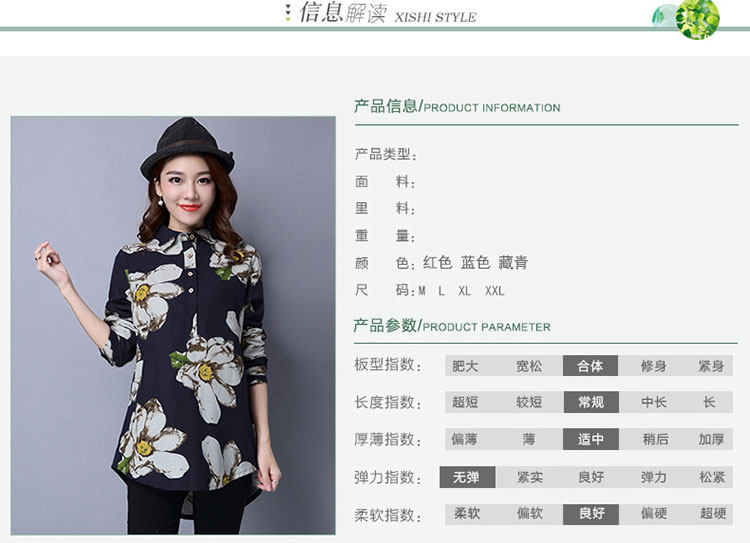Select 宽松 fit option
This screenshot has width=750, height=543.
pos(529,366)
